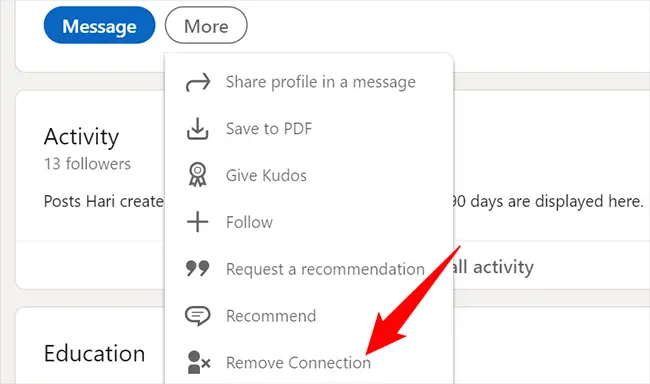Open the all activity link
Image resolution: width=650 pixels, height=384 pixels.
pos(493,267)
